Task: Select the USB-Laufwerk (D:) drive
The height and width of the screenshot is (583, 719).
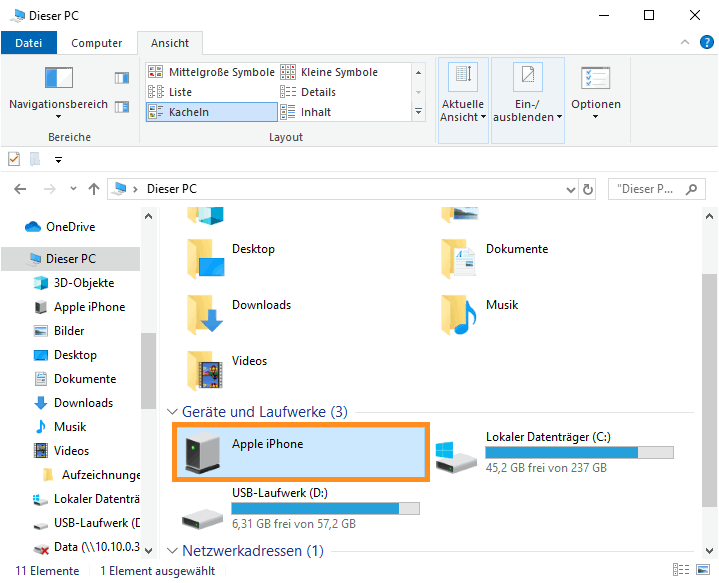Action: tap(300, 508)
